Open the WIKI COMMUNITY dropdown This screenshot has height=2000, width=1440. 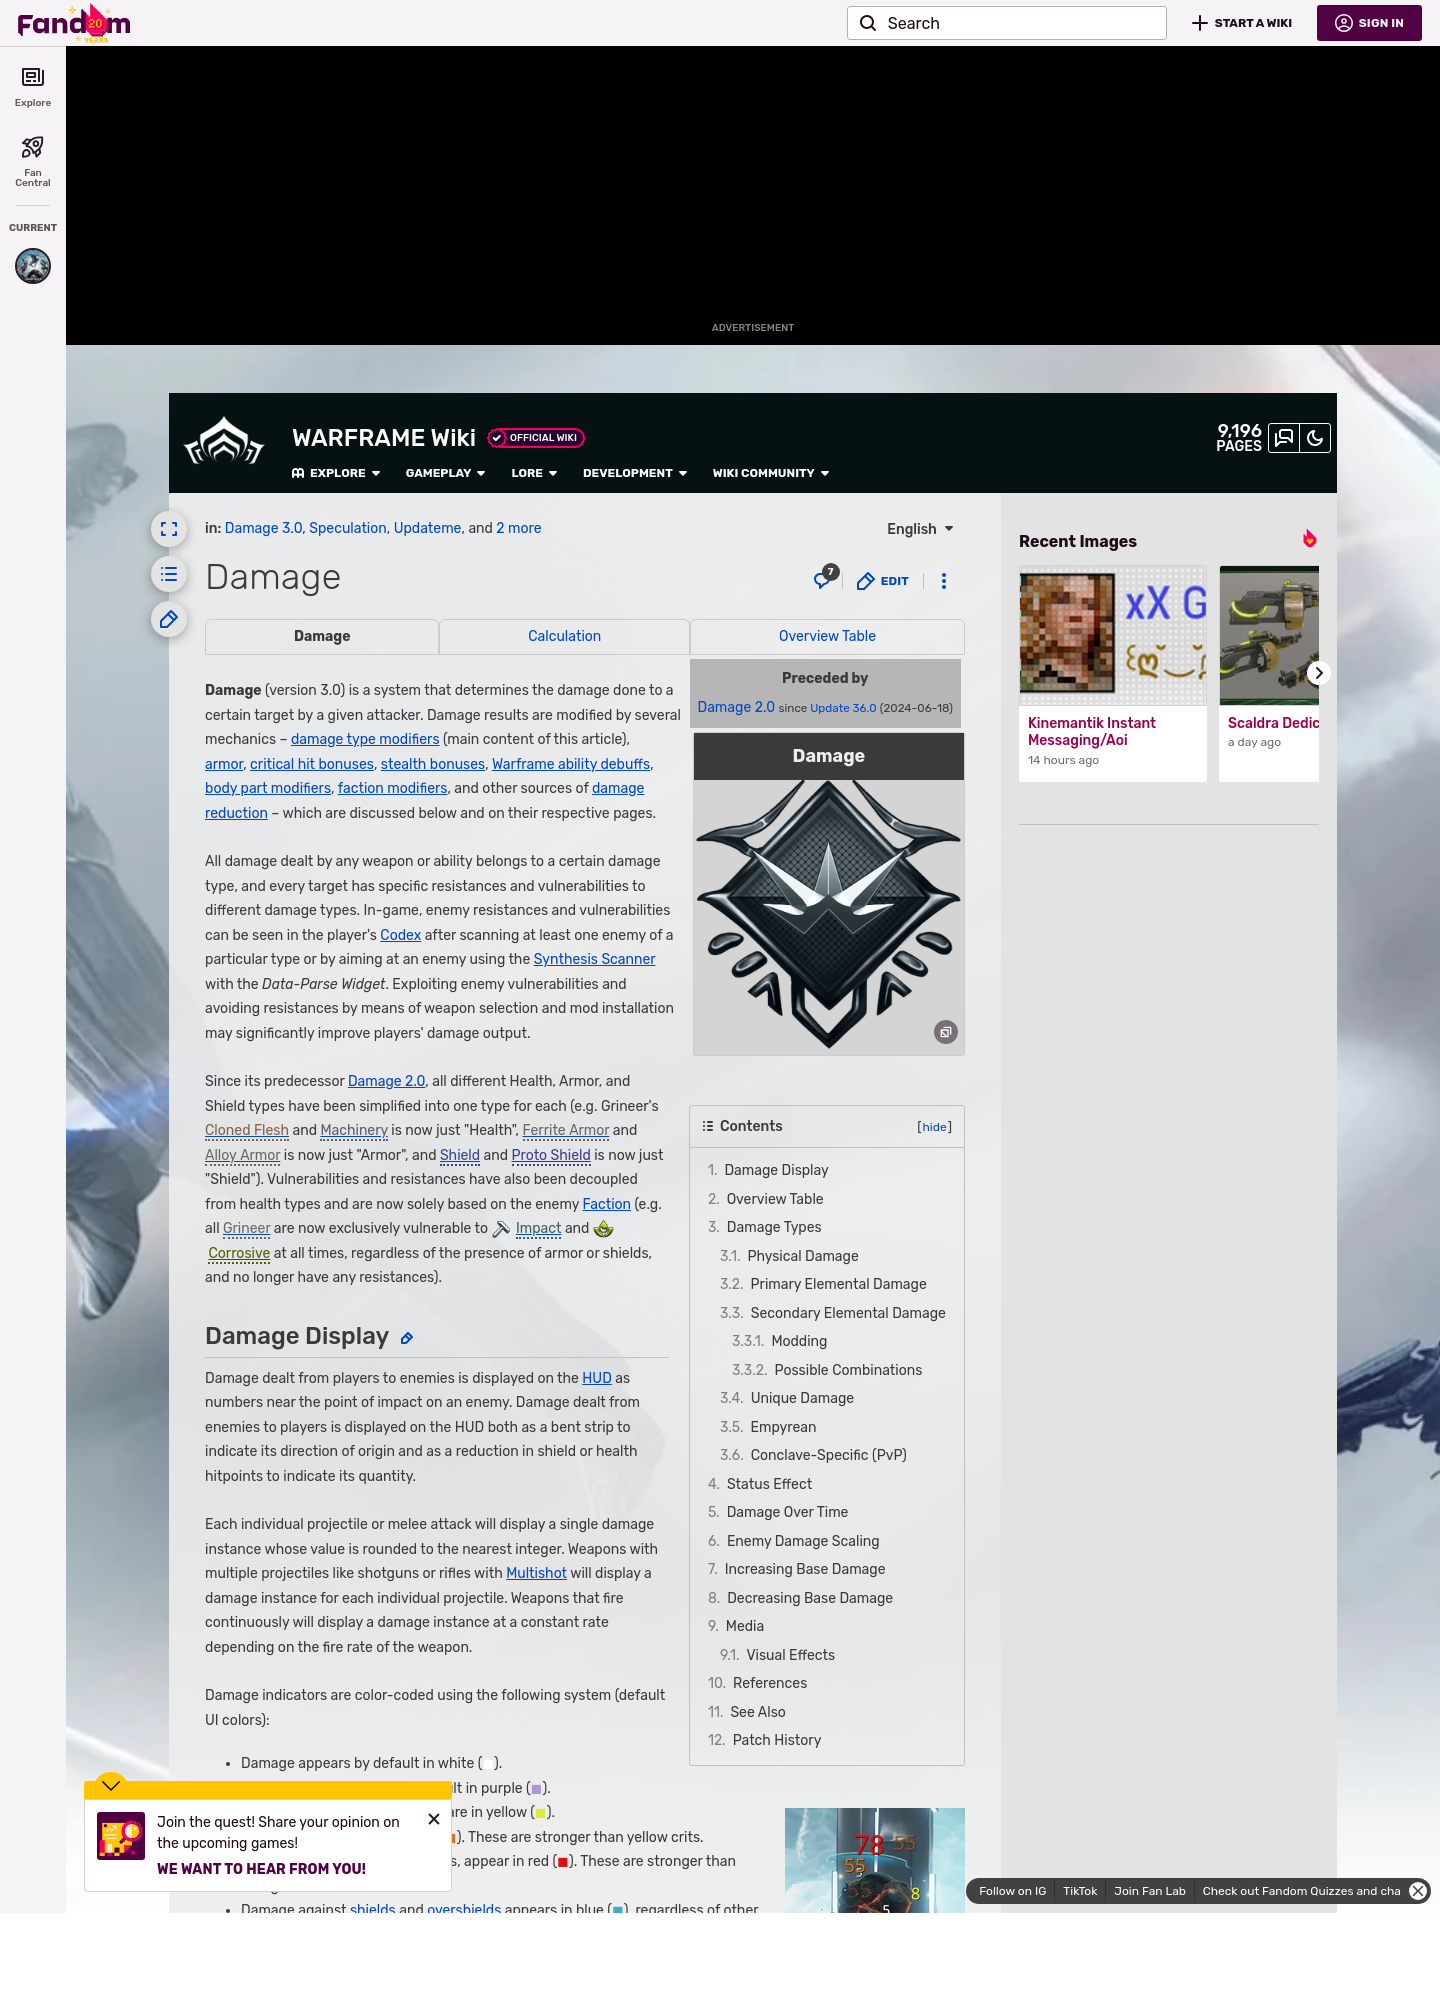(771, 473)
